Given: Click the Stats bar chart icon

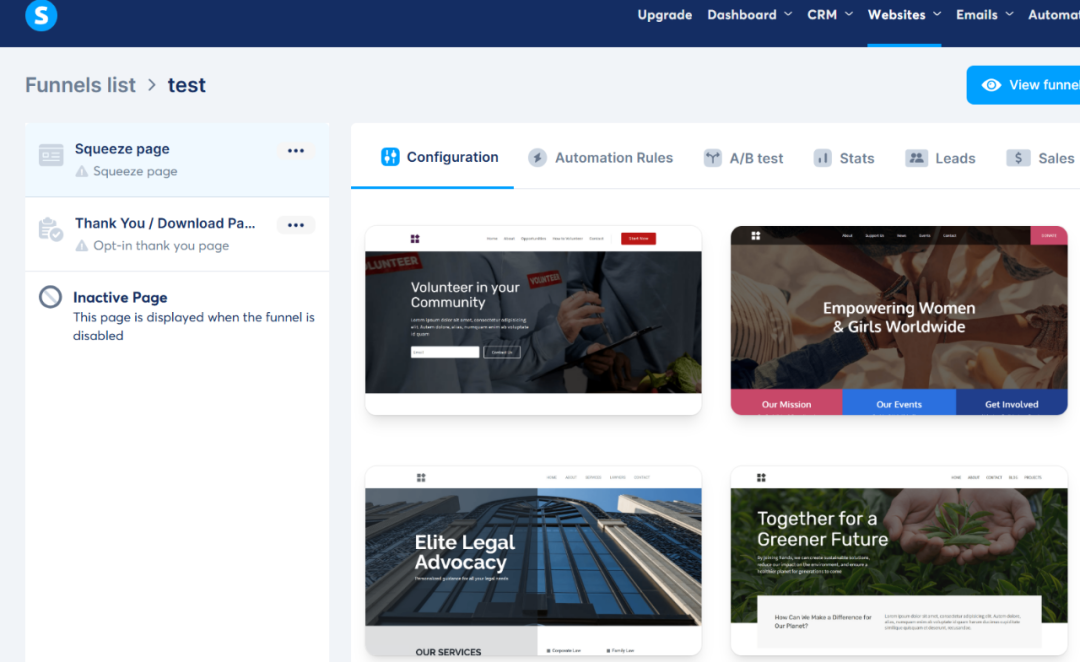Looking at the screenshot, I should coord(823,158).
